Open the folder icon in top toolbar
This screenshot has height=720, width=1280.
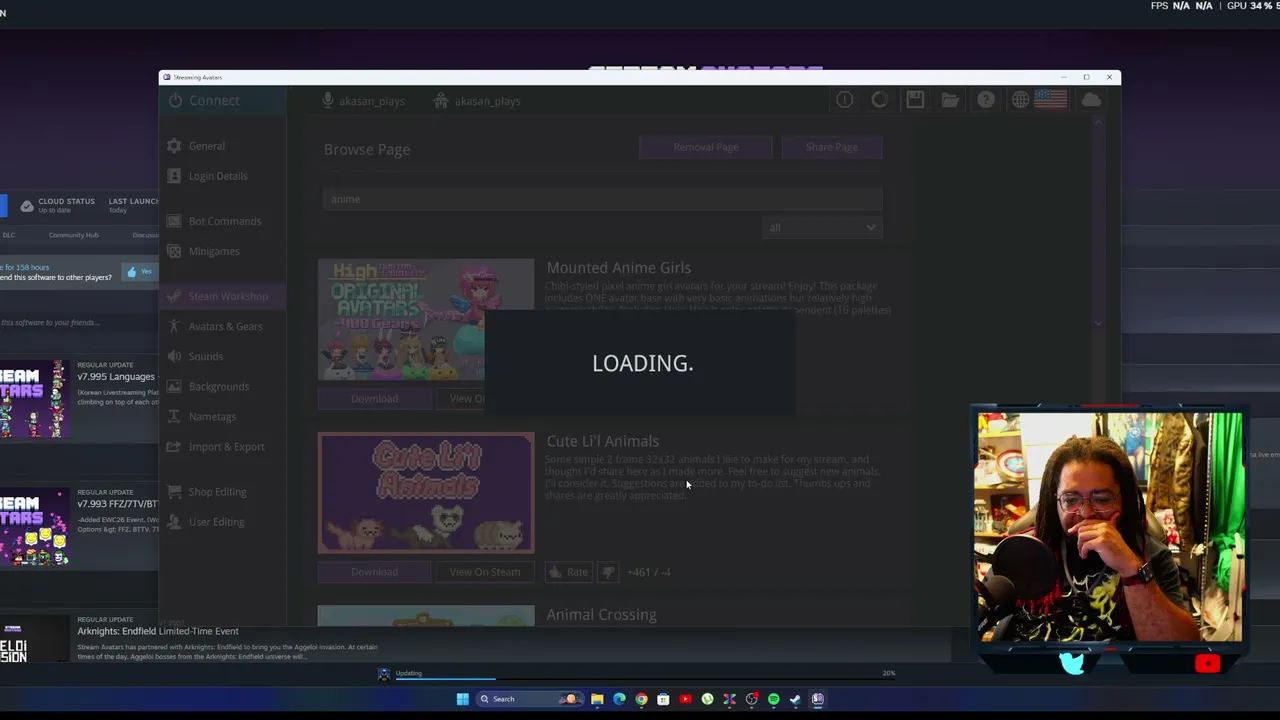(950, 100)
